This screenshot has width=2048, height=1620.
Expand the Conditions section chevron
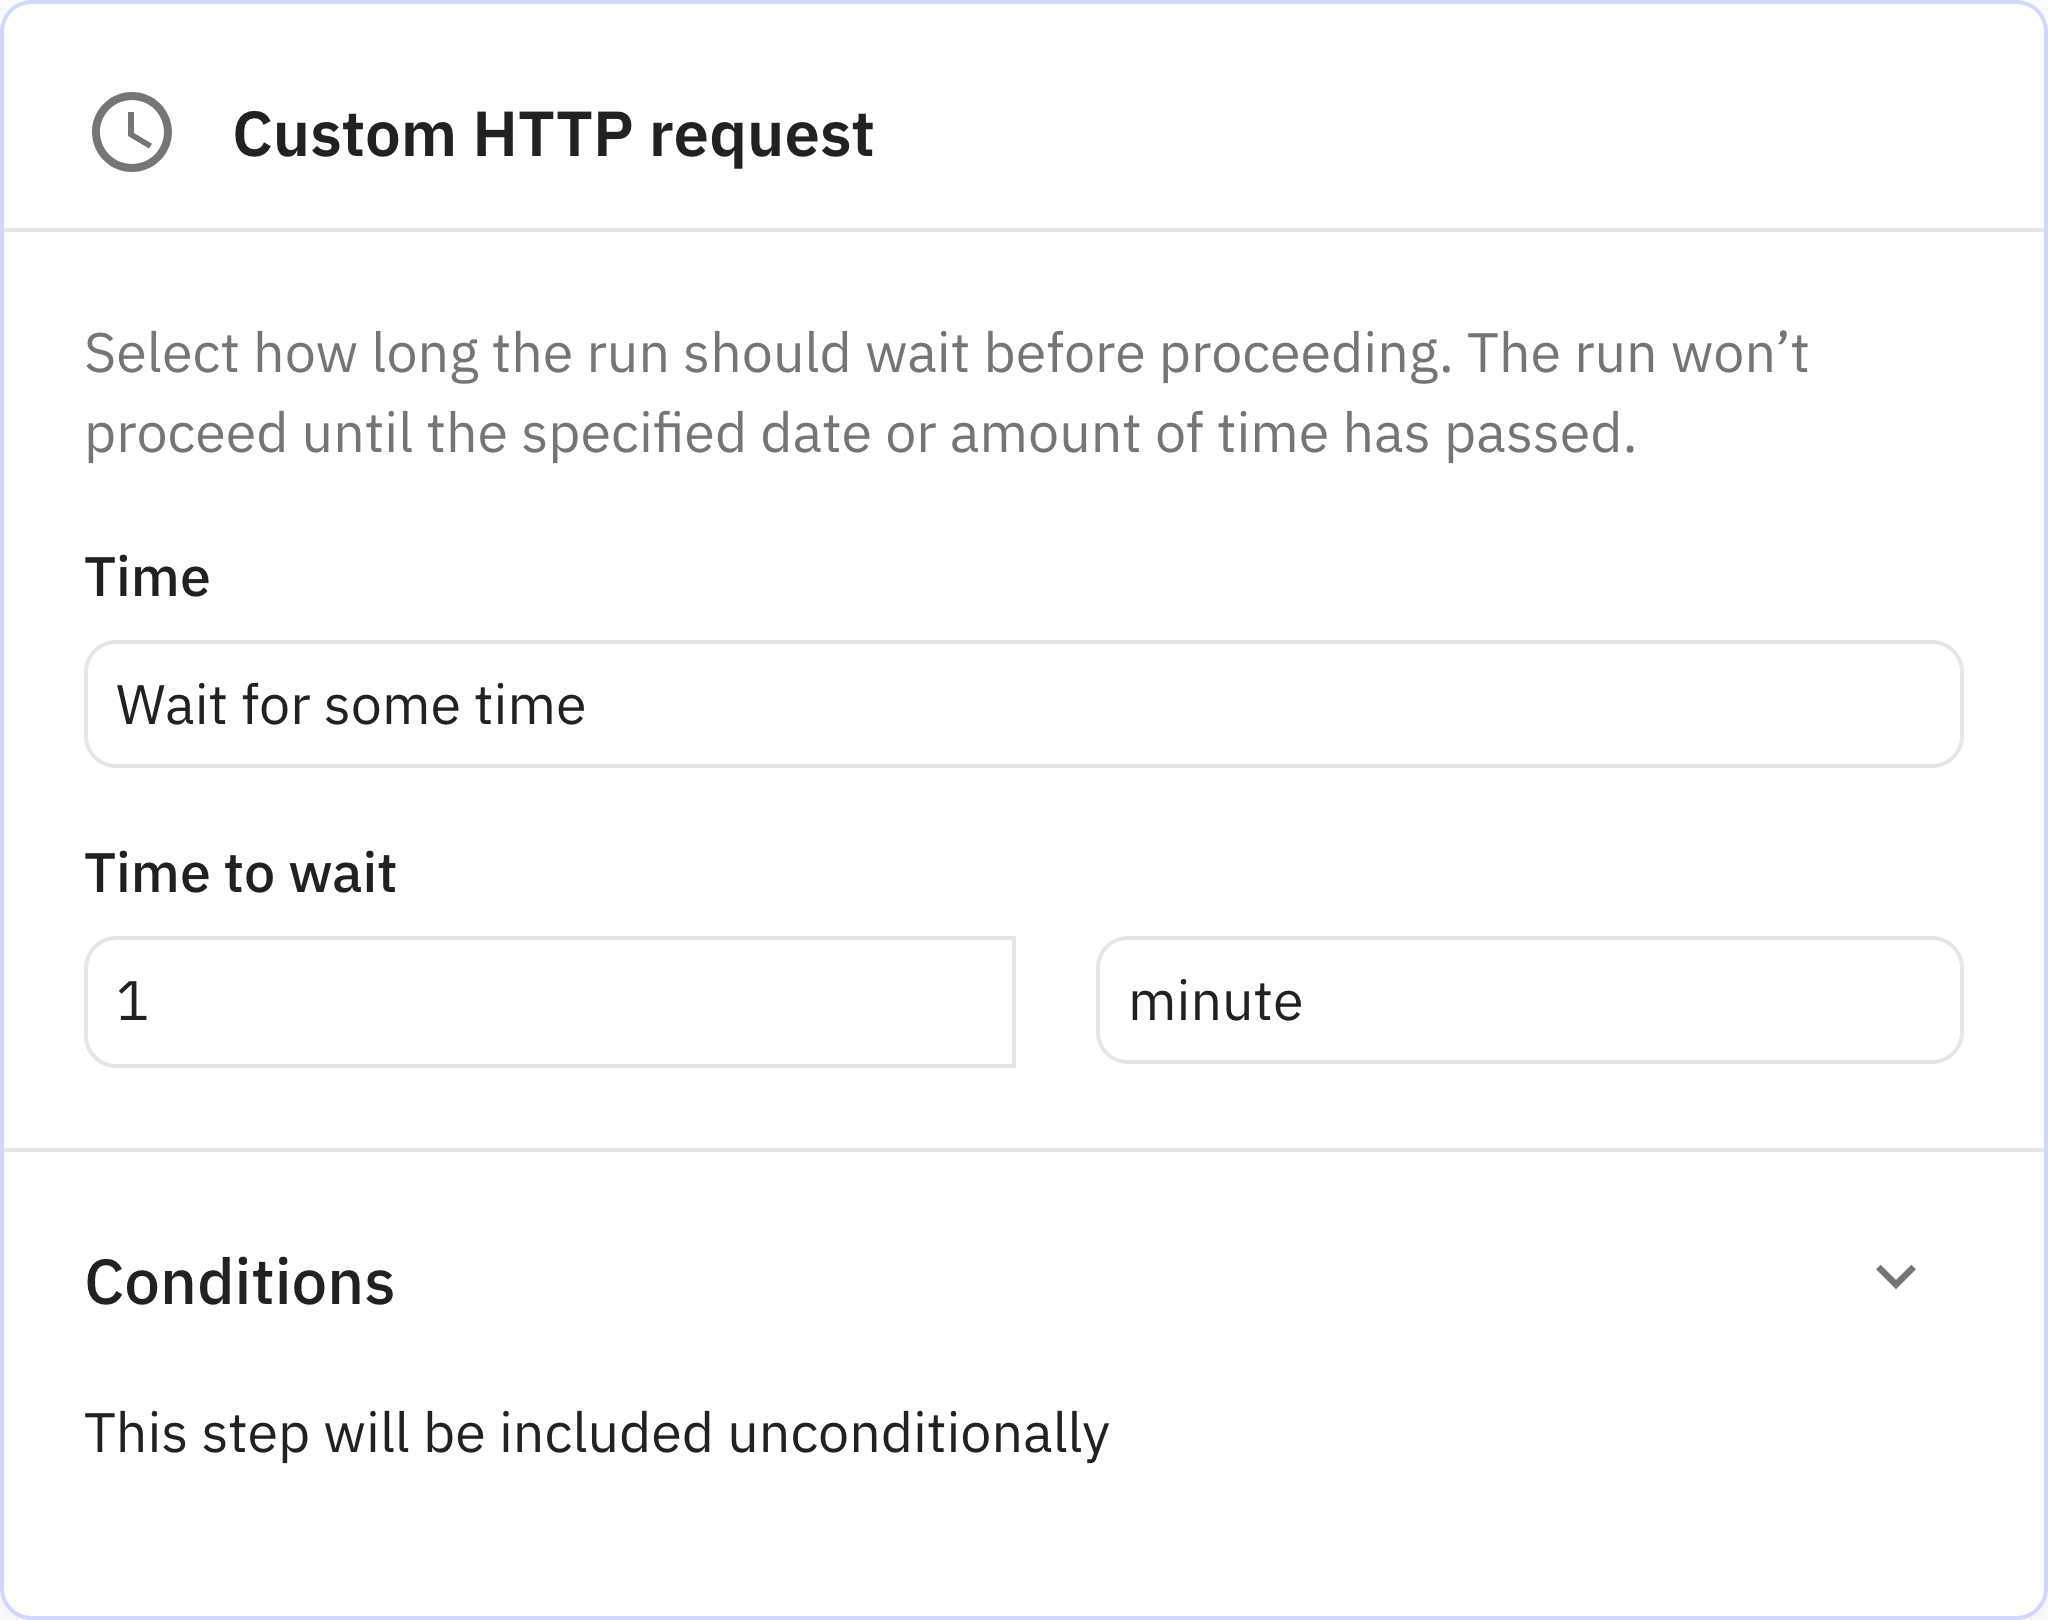[1895, 1277]
